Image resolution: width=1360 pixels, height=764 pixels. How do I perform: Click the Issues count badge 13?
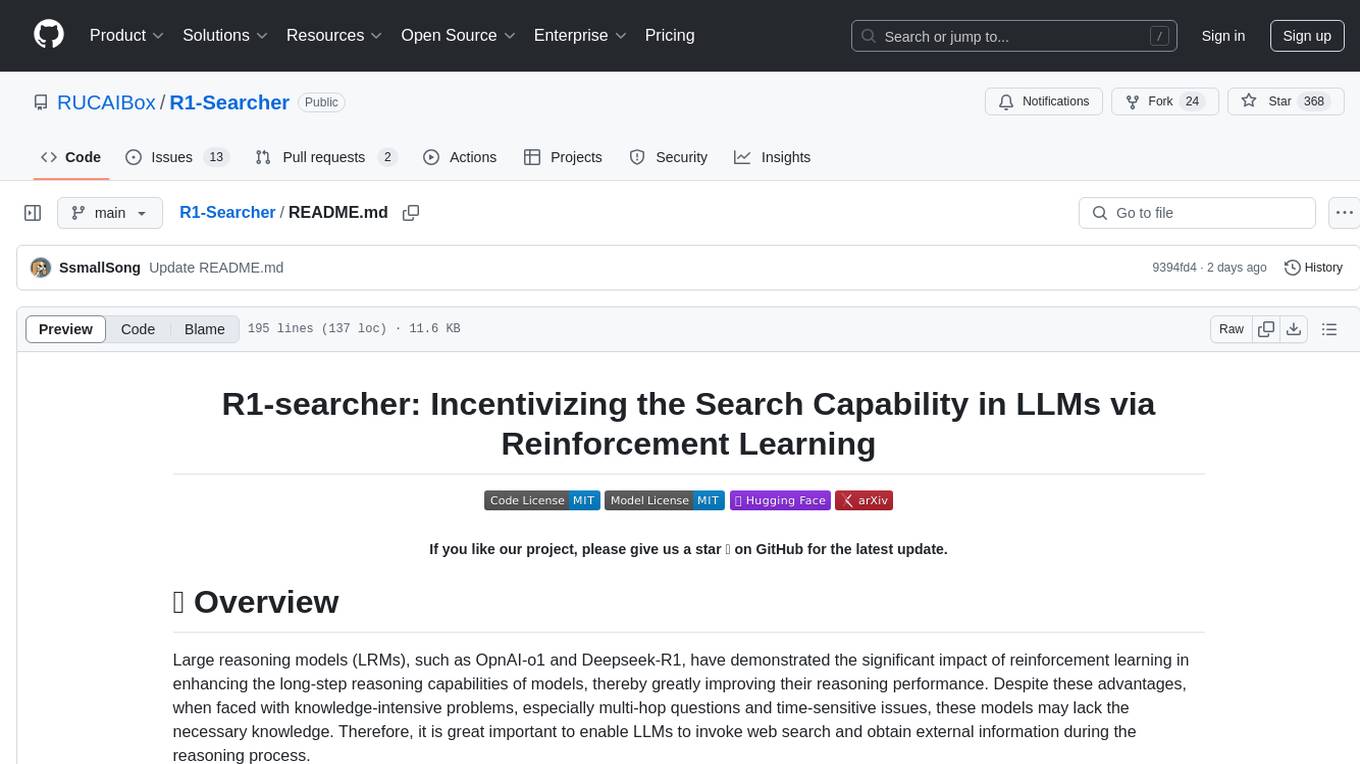pyautogui.click(x=215, y=157)
